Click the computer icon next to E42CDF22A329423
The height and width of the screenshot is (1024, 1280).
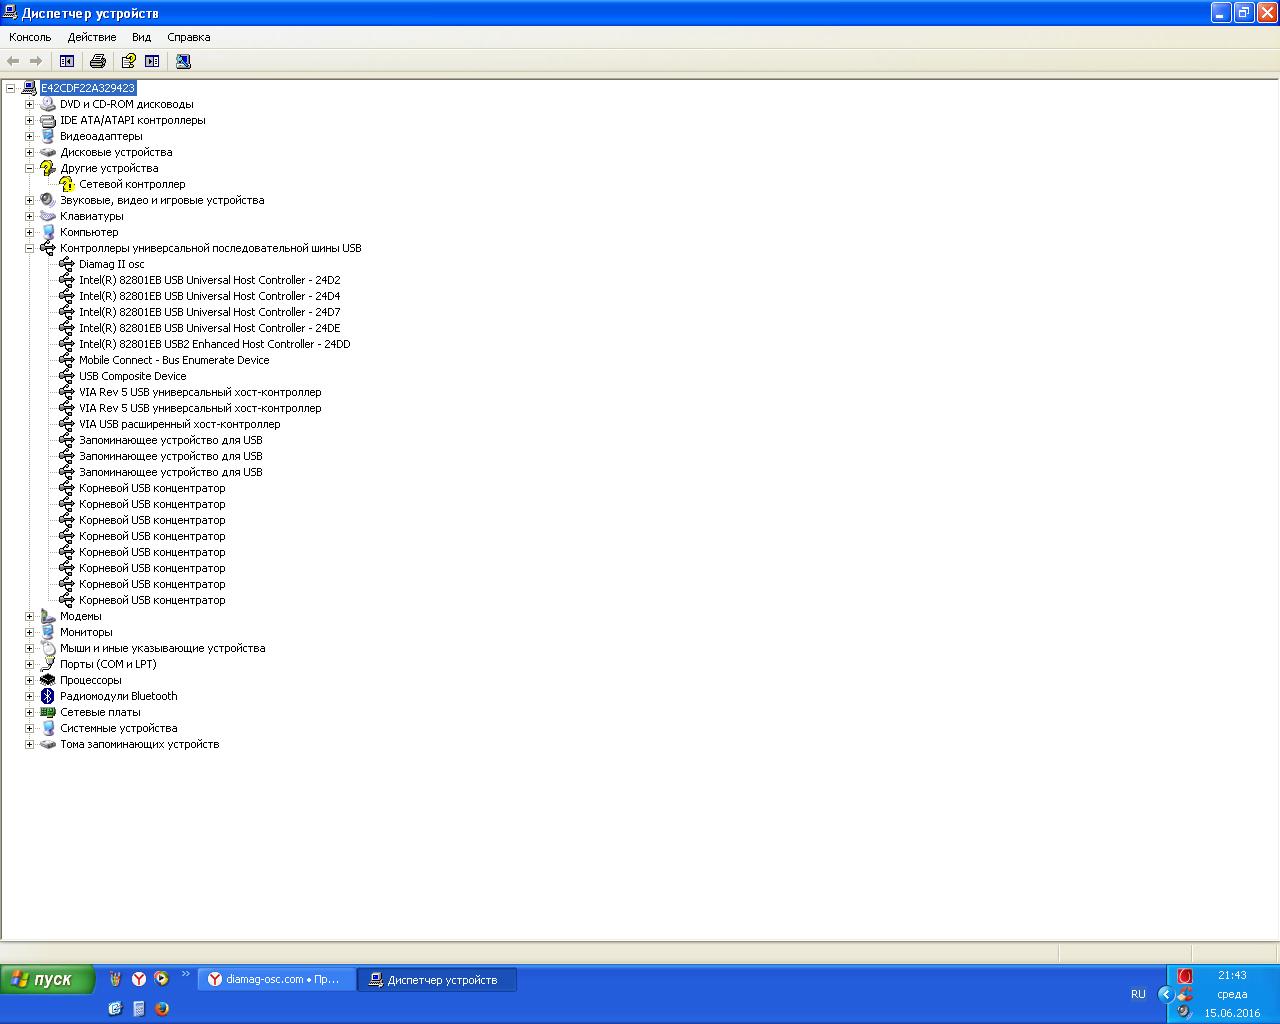[29, 88]
